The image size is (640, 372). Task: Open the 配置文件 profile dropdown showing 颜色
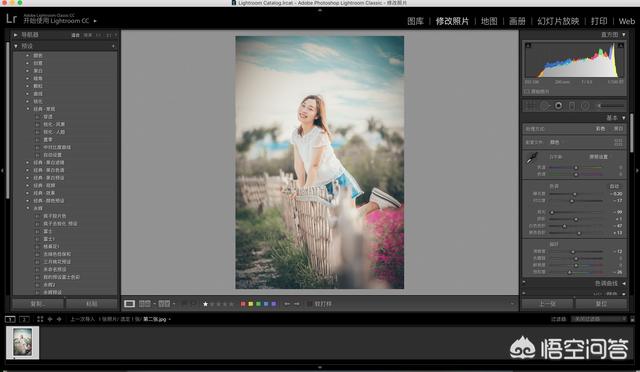click(x=555, y=142)
